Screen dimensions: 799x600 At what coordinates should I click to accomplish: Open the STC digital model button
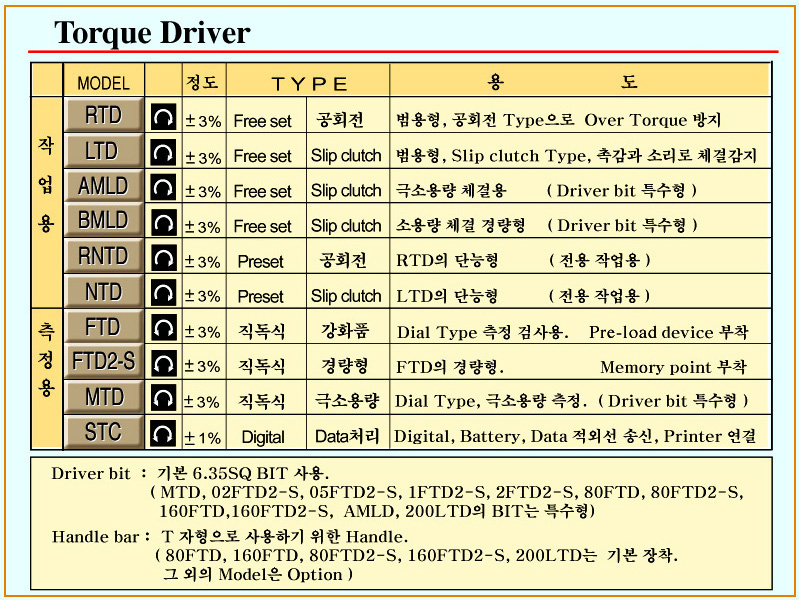point(103,432)
